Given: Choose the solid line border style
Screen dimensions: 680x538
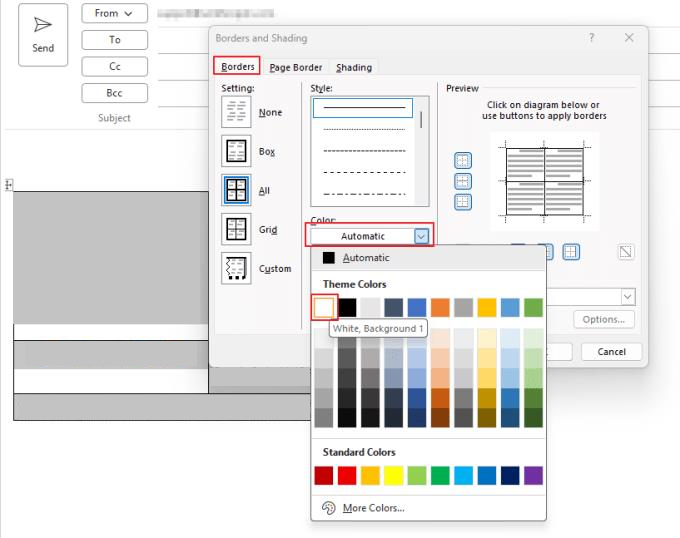Looking at the screenshot, I should [363, 108].
